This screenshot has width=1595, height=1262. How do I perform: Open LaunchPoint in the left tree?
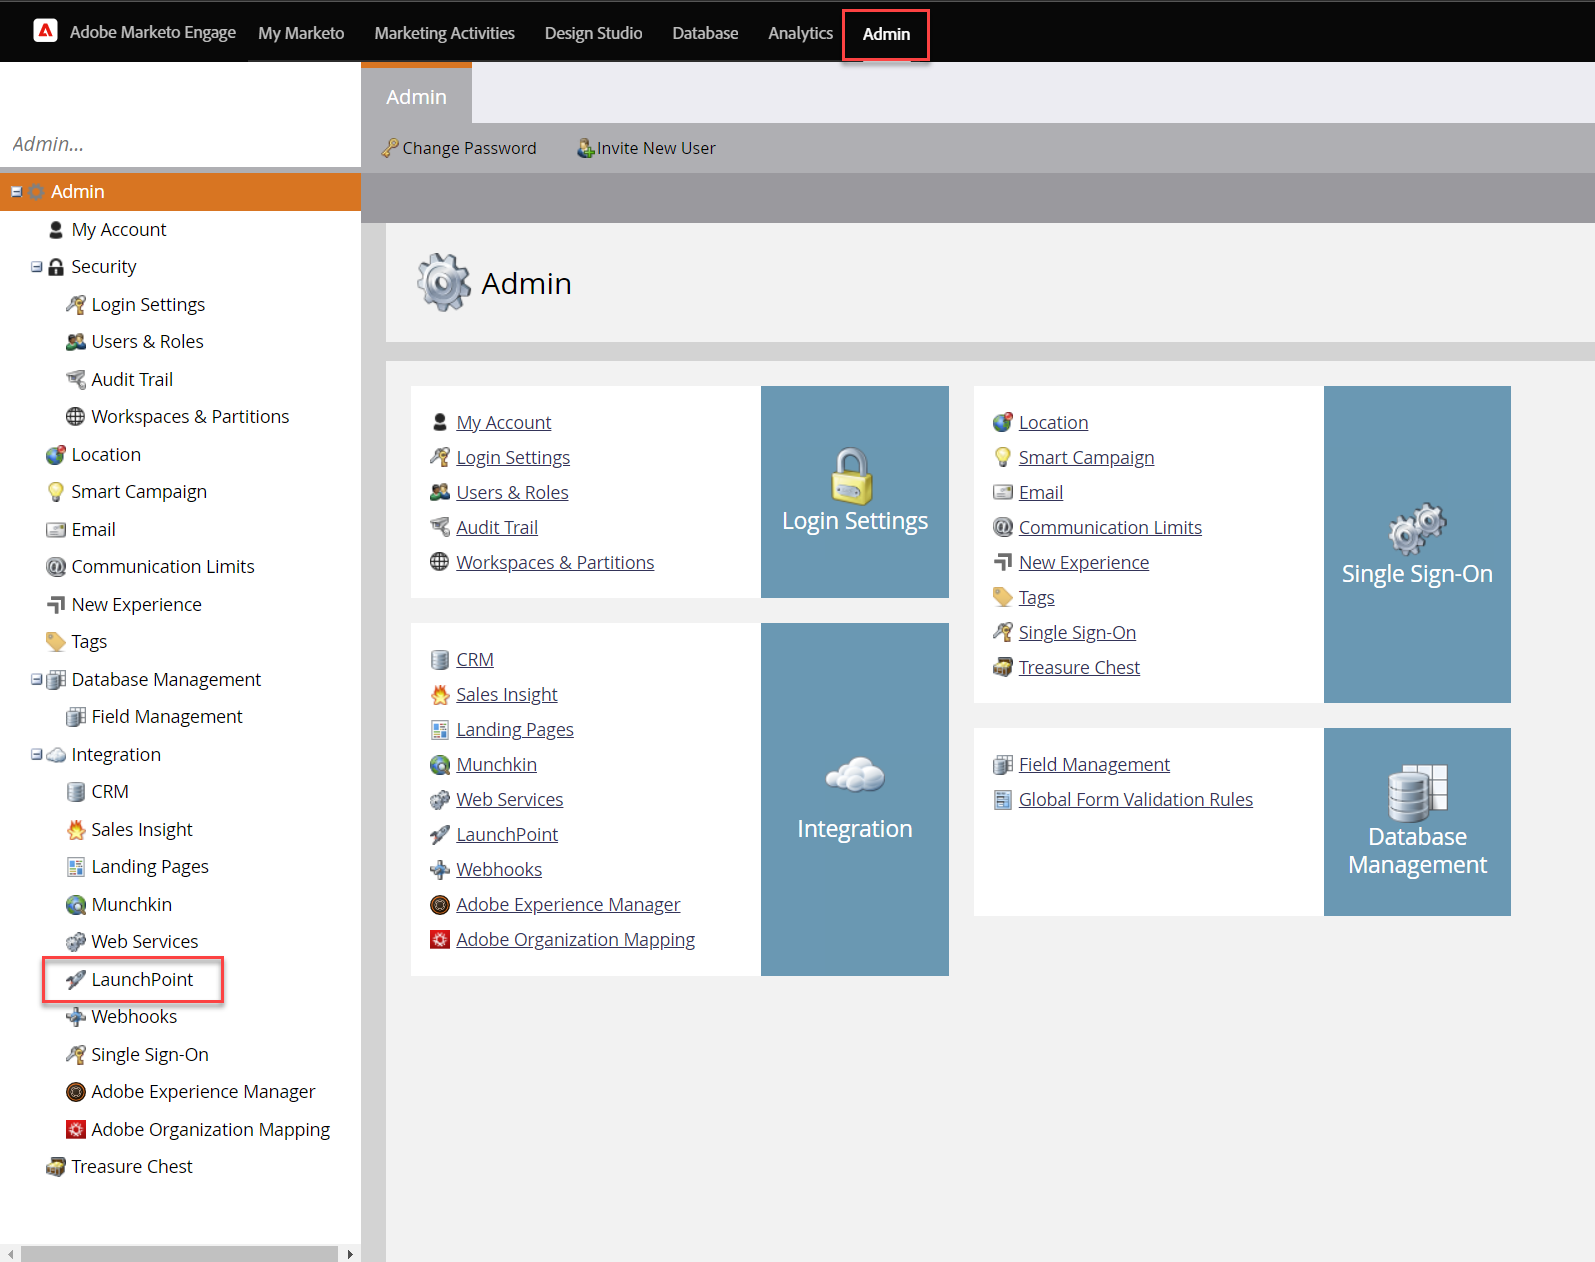[142, 980]
